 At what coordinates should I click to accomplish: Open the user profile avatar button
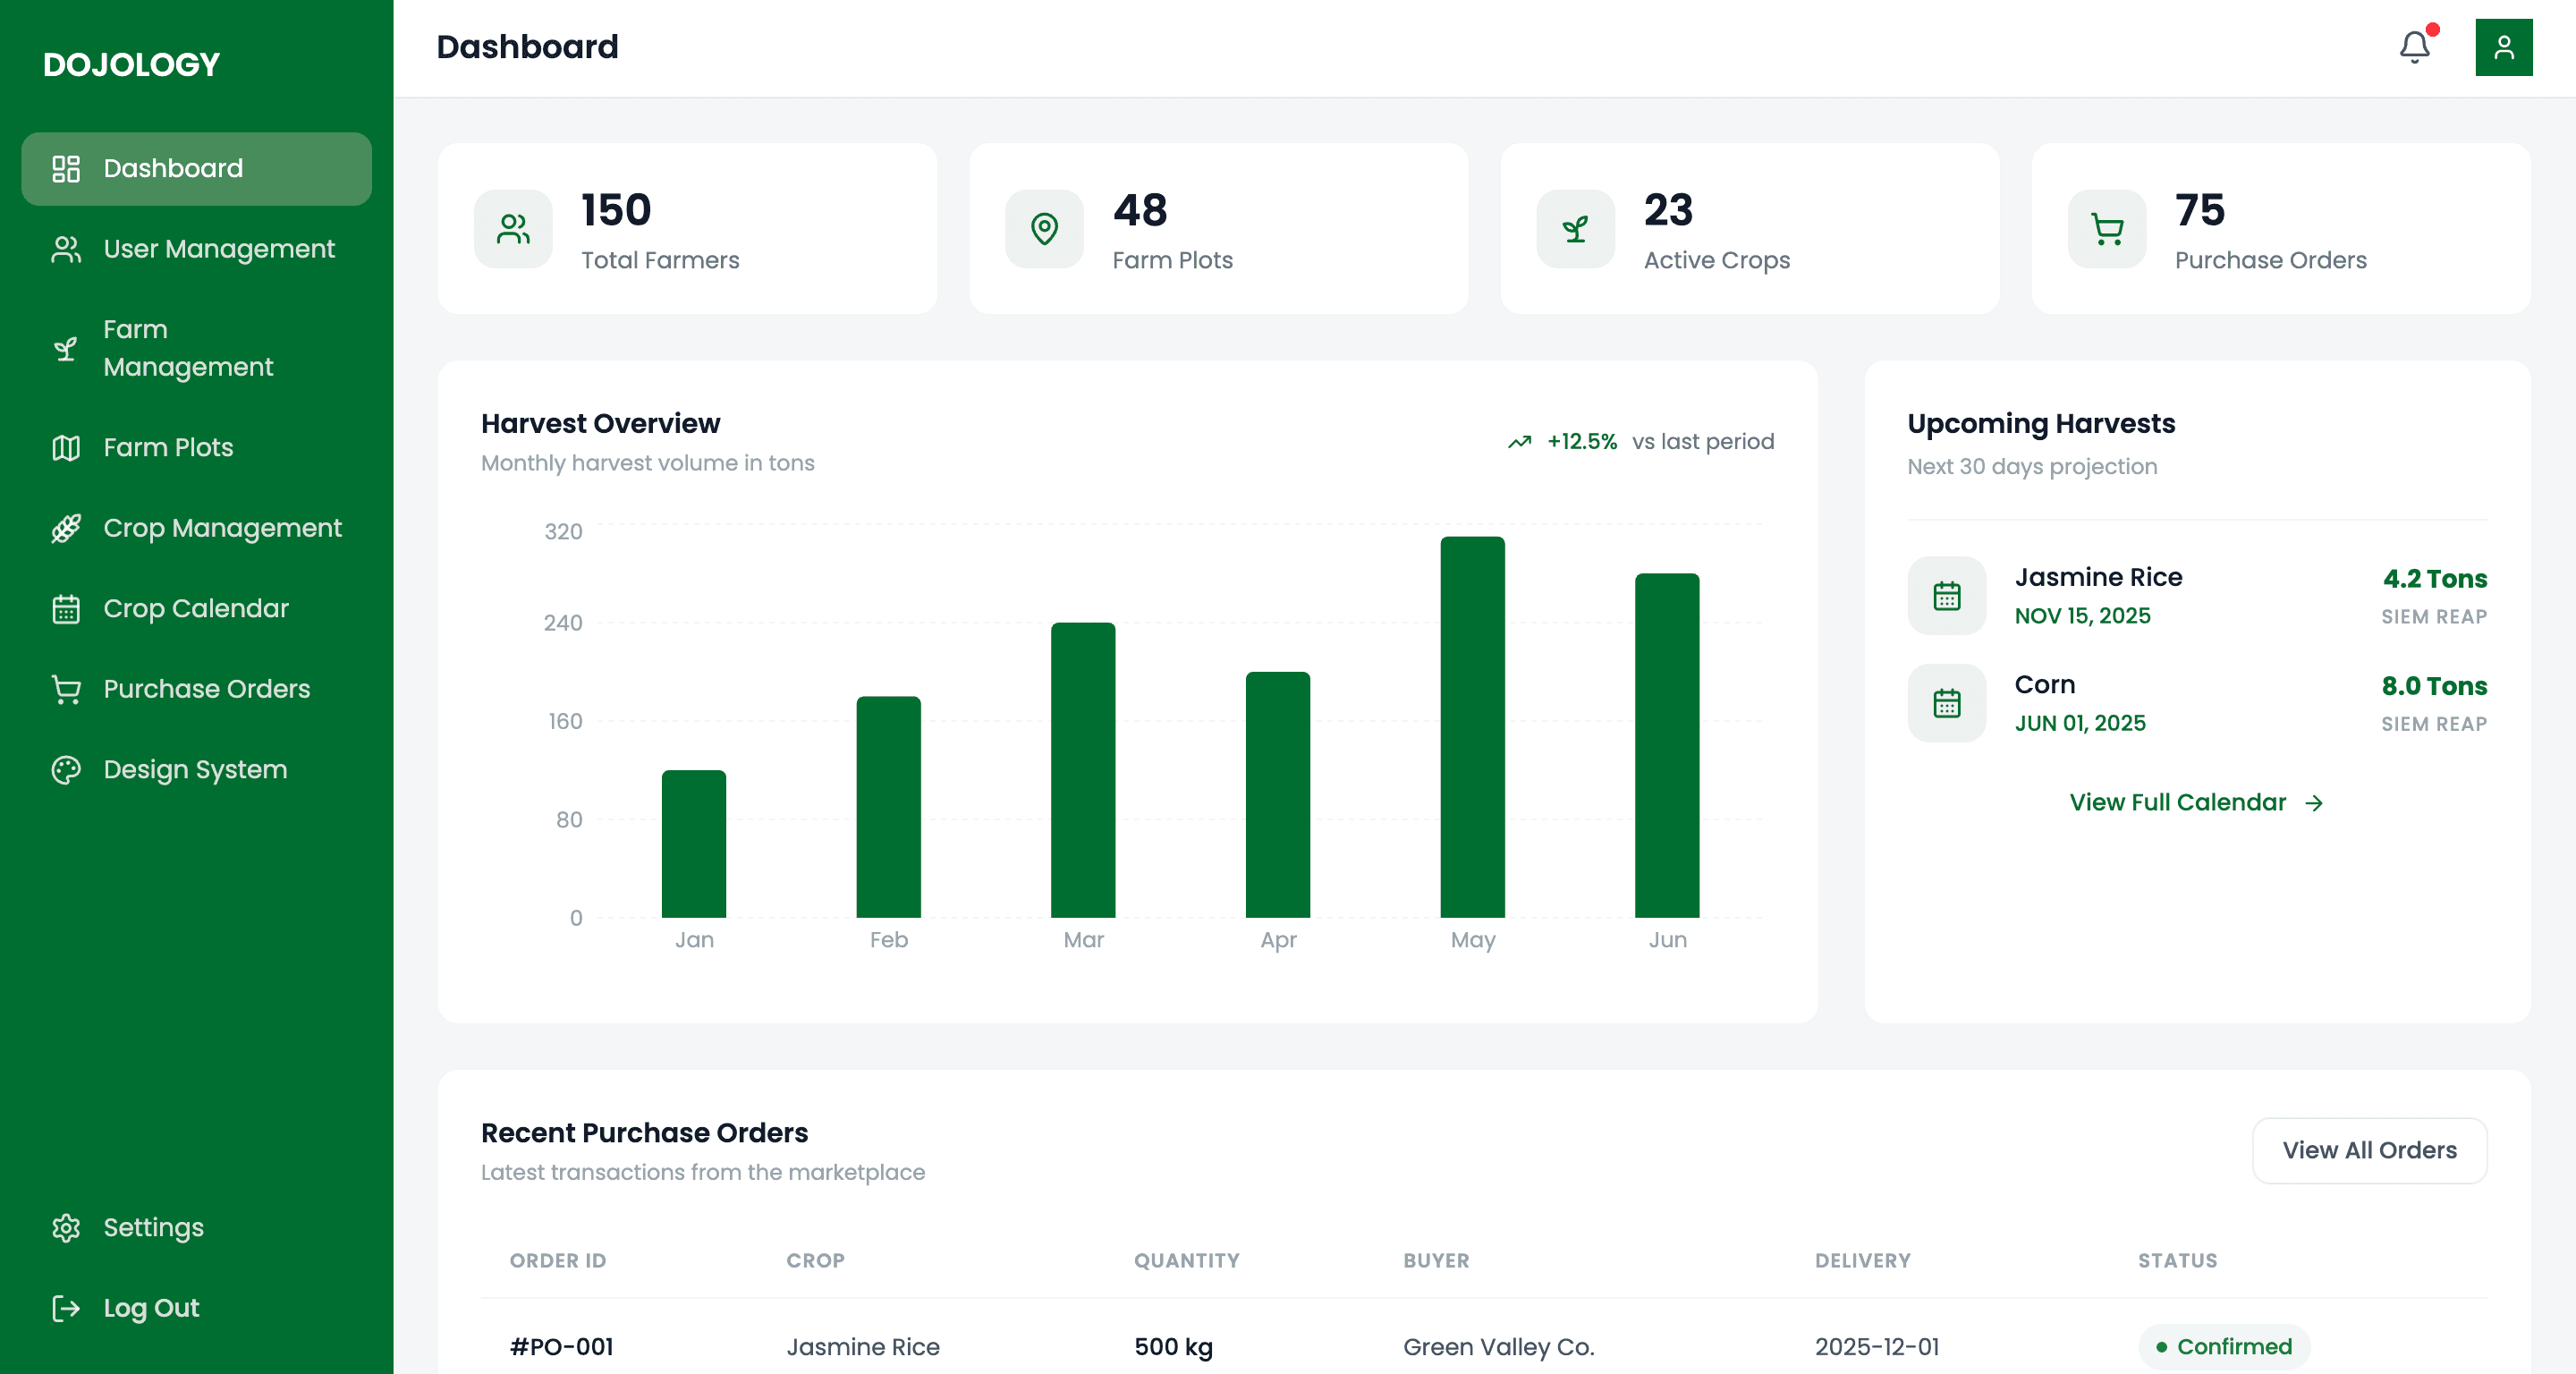pos(2503,47)
